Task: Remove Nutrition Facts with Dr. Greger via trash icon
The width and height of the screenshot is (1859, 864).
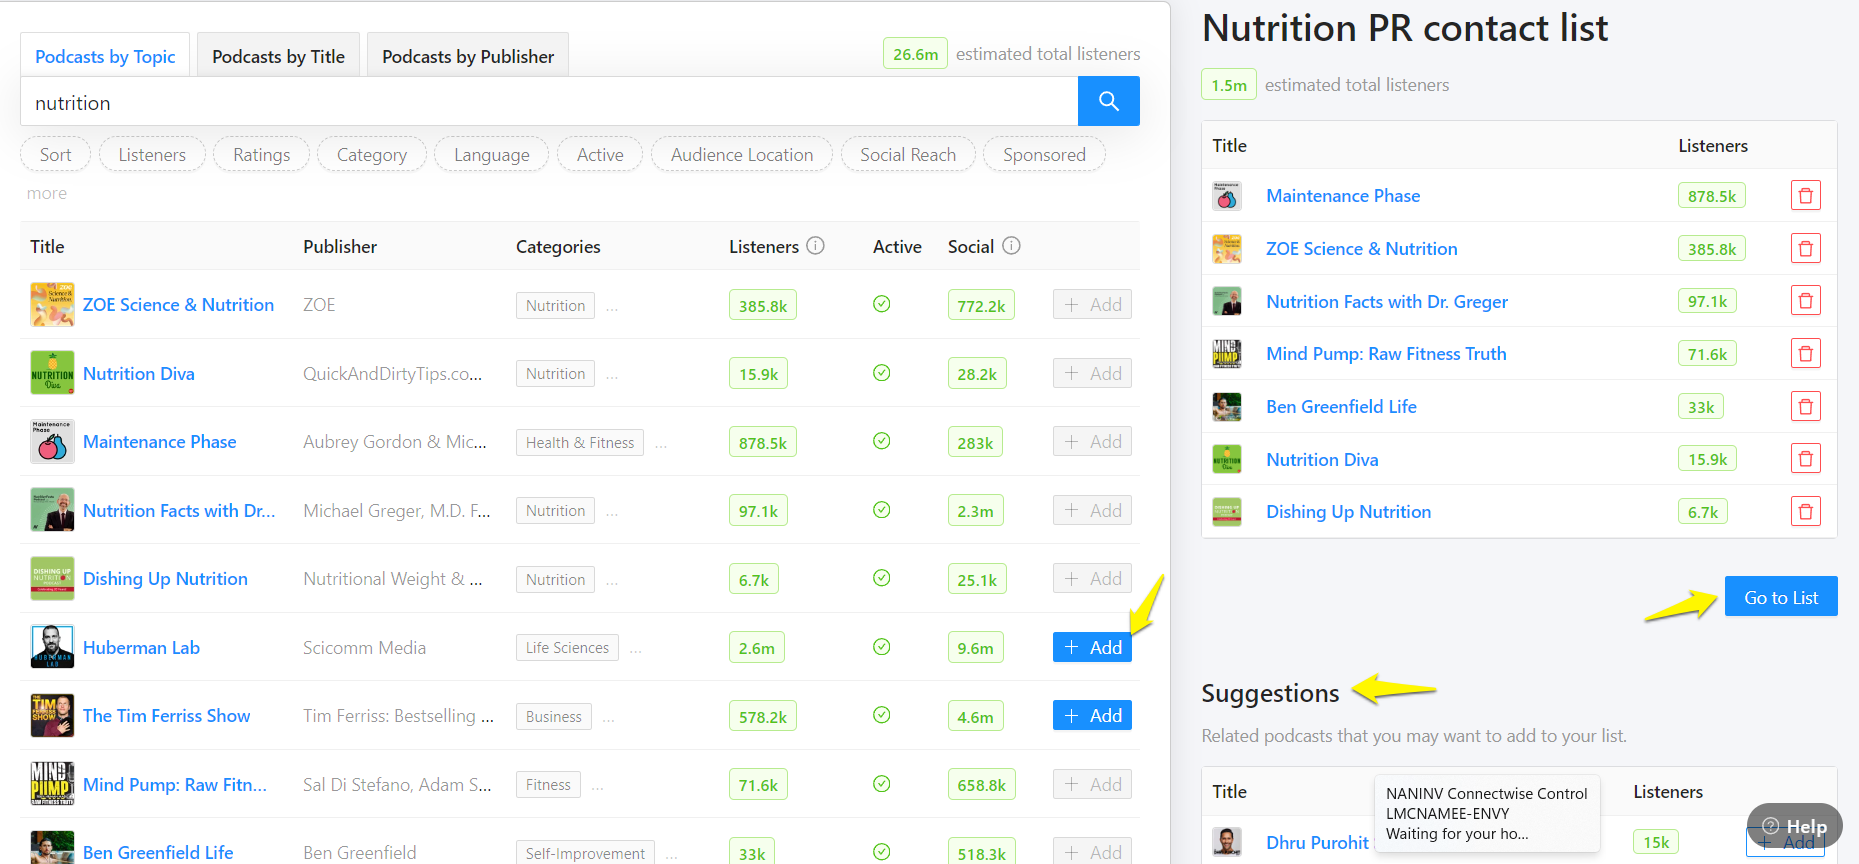Action: coord(1805,301)
